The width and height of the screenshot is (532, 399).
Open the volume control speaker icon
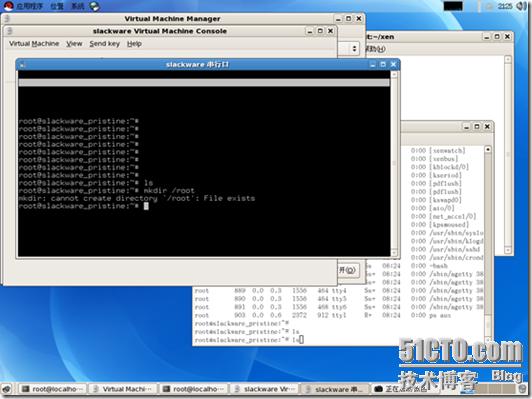pos(521,6)
